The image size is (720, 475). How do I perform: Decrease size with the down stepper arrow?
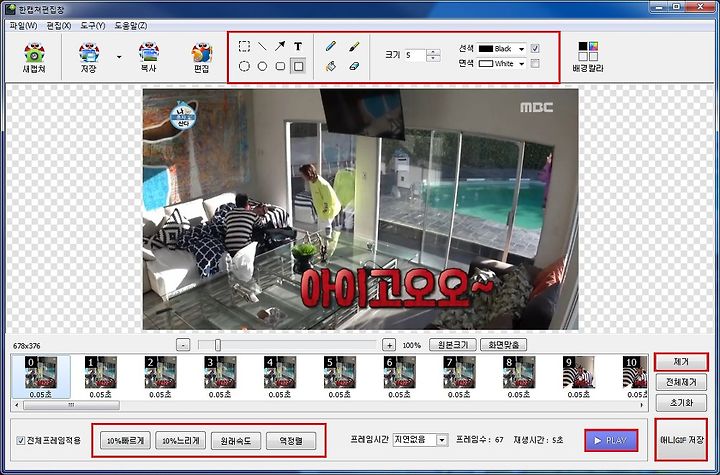click(433, 58)
